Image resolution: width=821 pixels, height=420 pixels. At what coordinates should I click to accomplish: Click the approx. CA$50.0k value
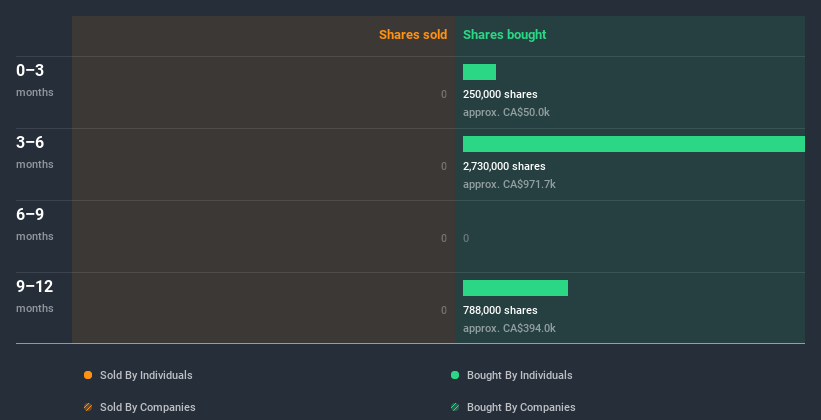(506, 112)
